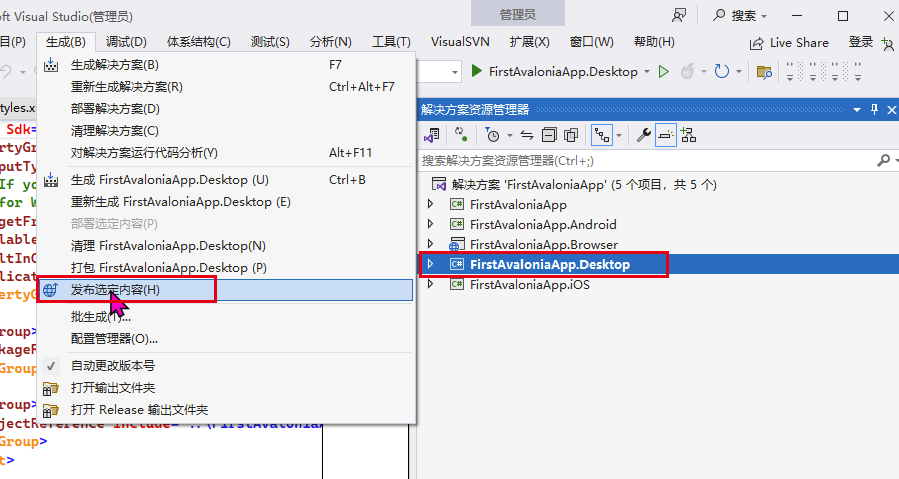This screenshot has width=899, height=479.
Task: Click the feedback icon in title bar
Action: (679, 15)
